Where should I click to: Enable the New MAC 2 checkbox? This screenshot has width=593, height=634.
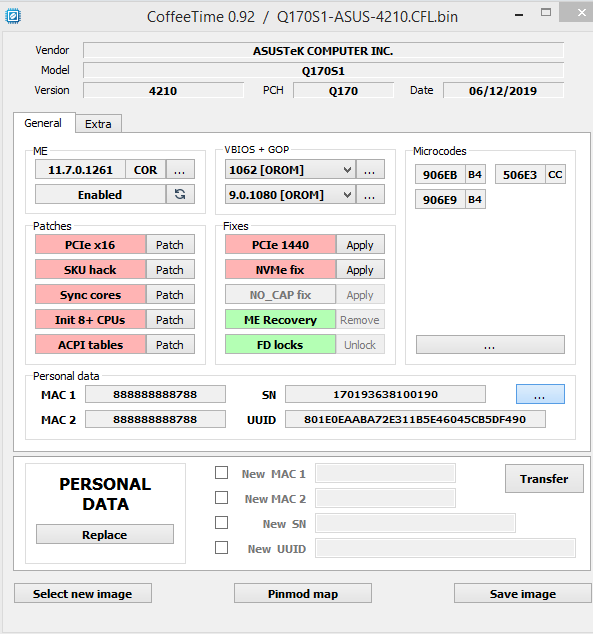[x=222, y=498]
